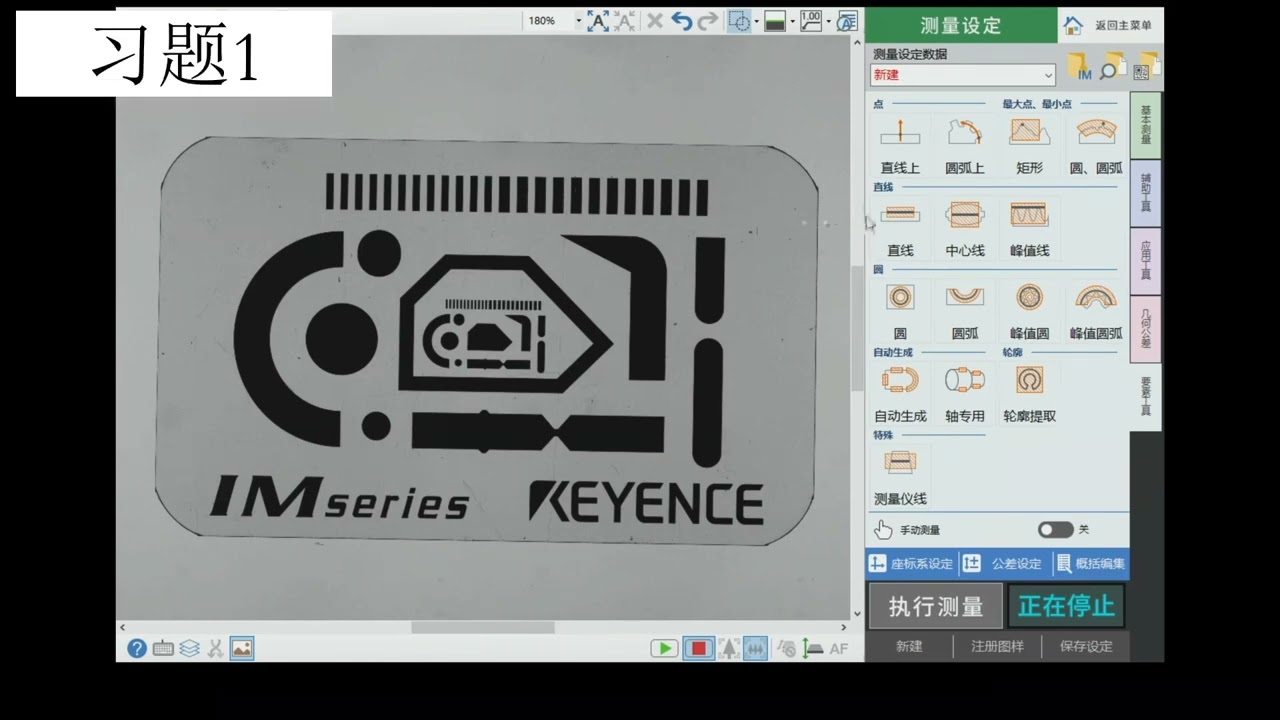Pick the 峰值圆 peak circle tool
1280x720 pixels.
coord(1029,310)
